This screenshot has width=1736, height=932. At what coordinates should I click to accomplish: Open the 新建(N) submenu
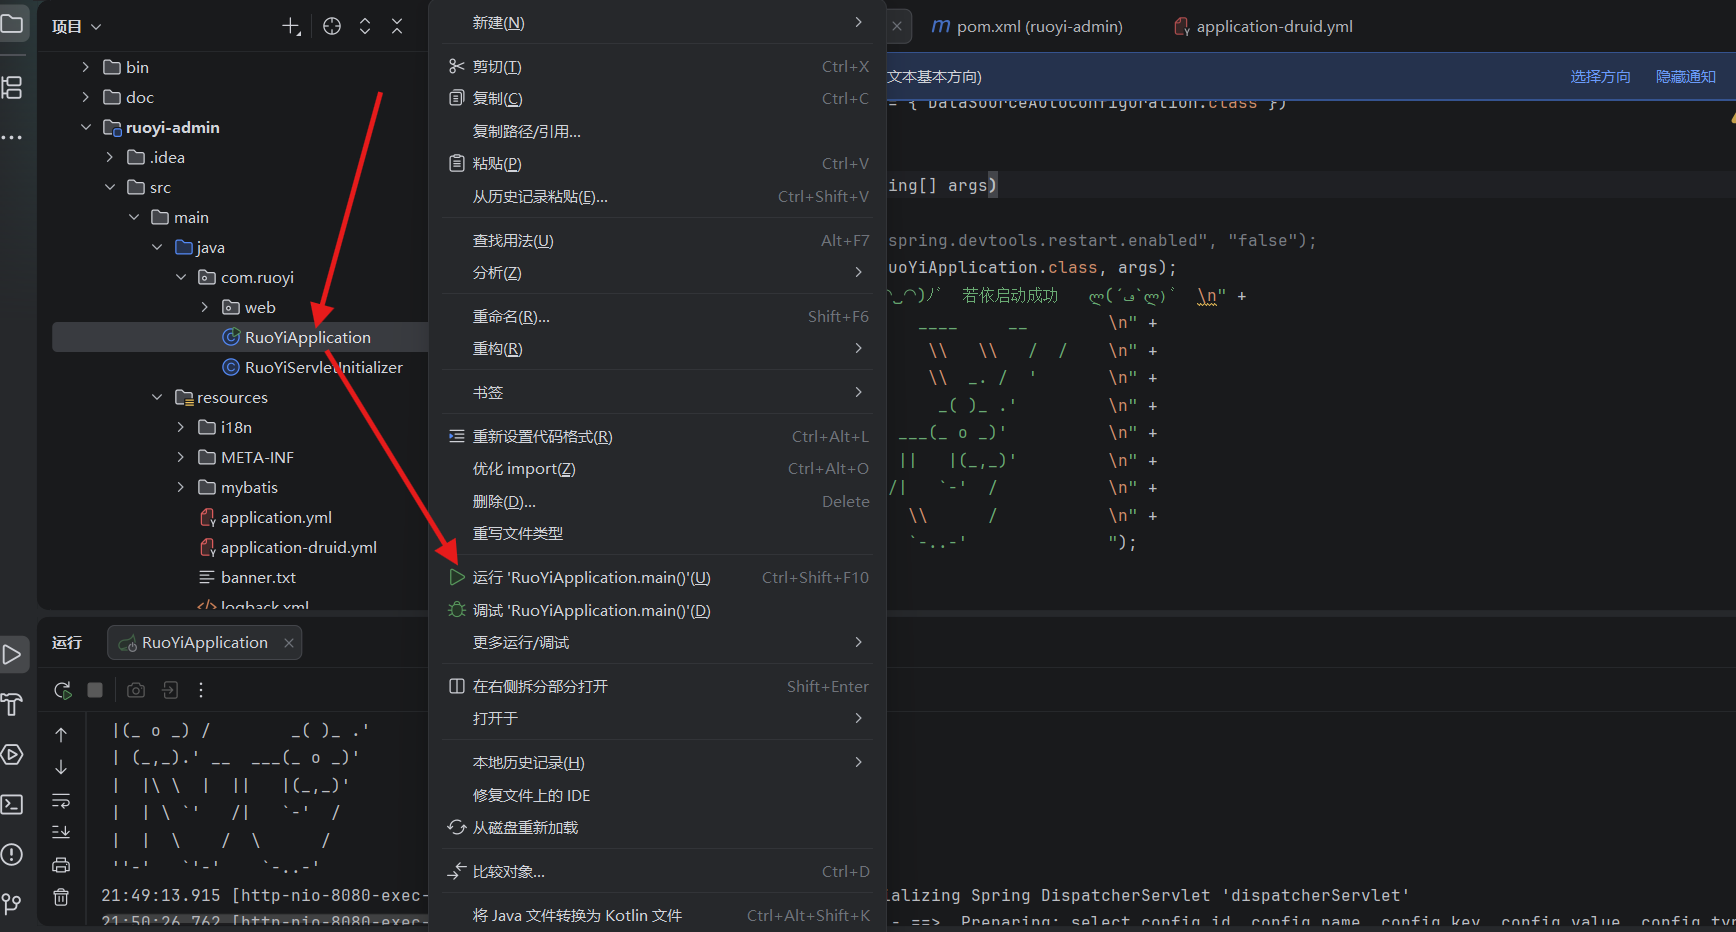657,22
